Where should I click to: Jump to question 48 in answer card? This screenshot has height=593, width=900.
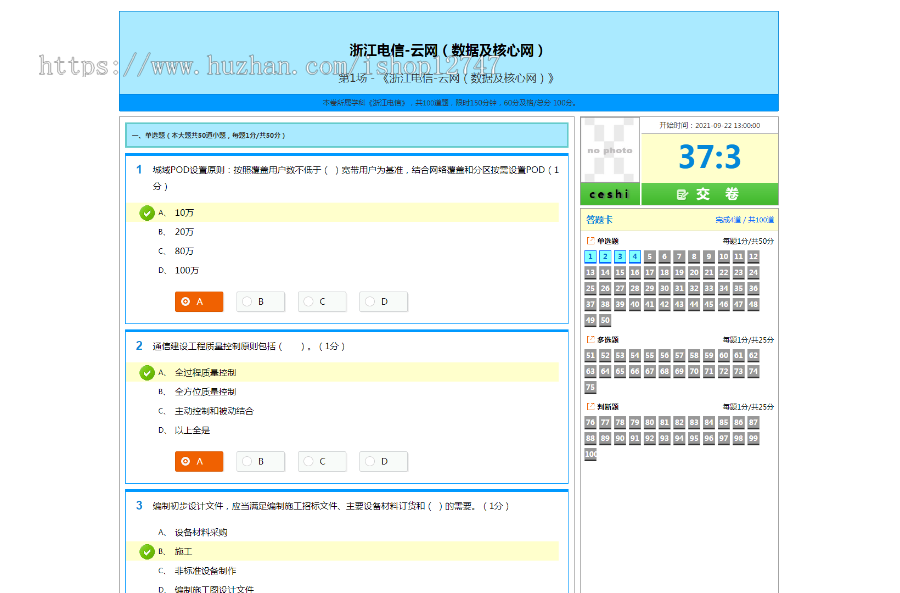(754, 304)
